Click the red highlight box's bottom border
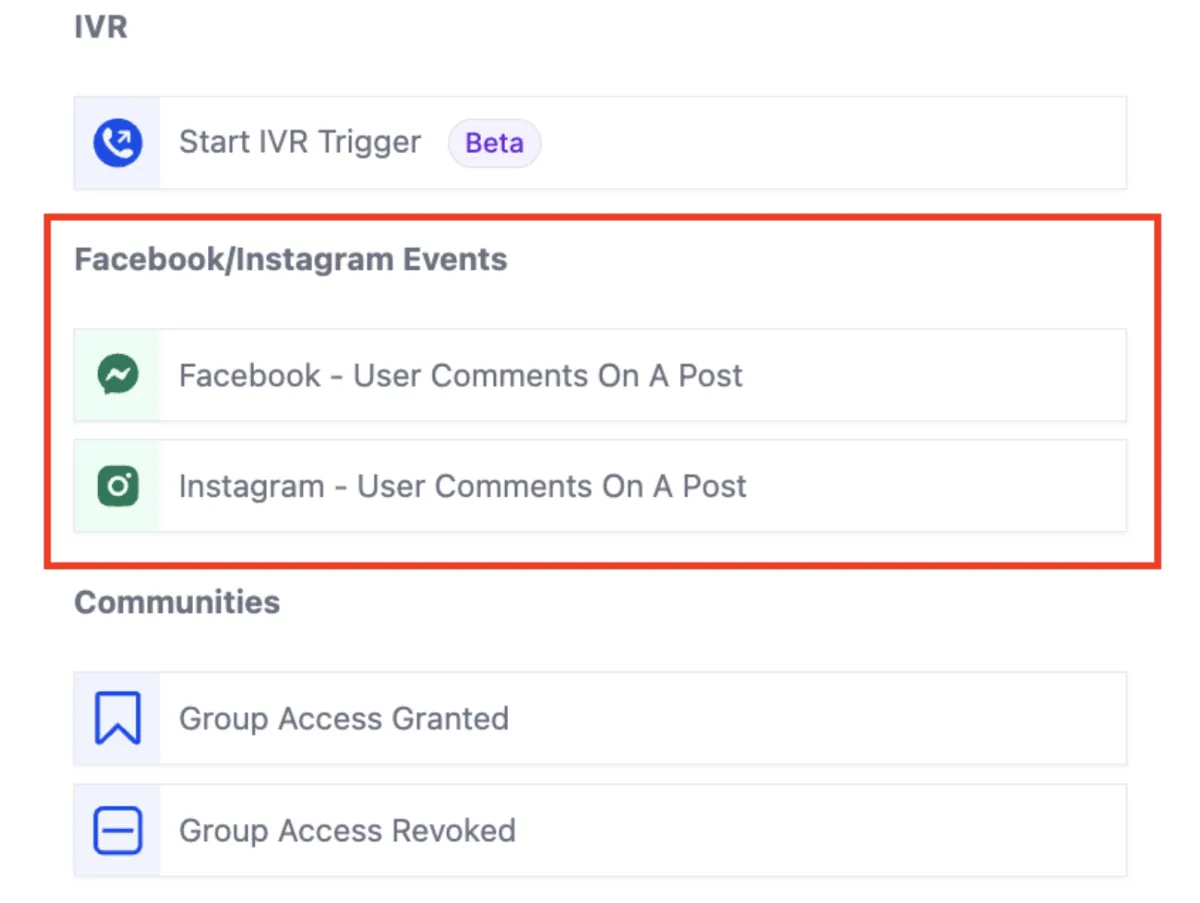The height and width of the screenshot is (903, 1200). 600,566
